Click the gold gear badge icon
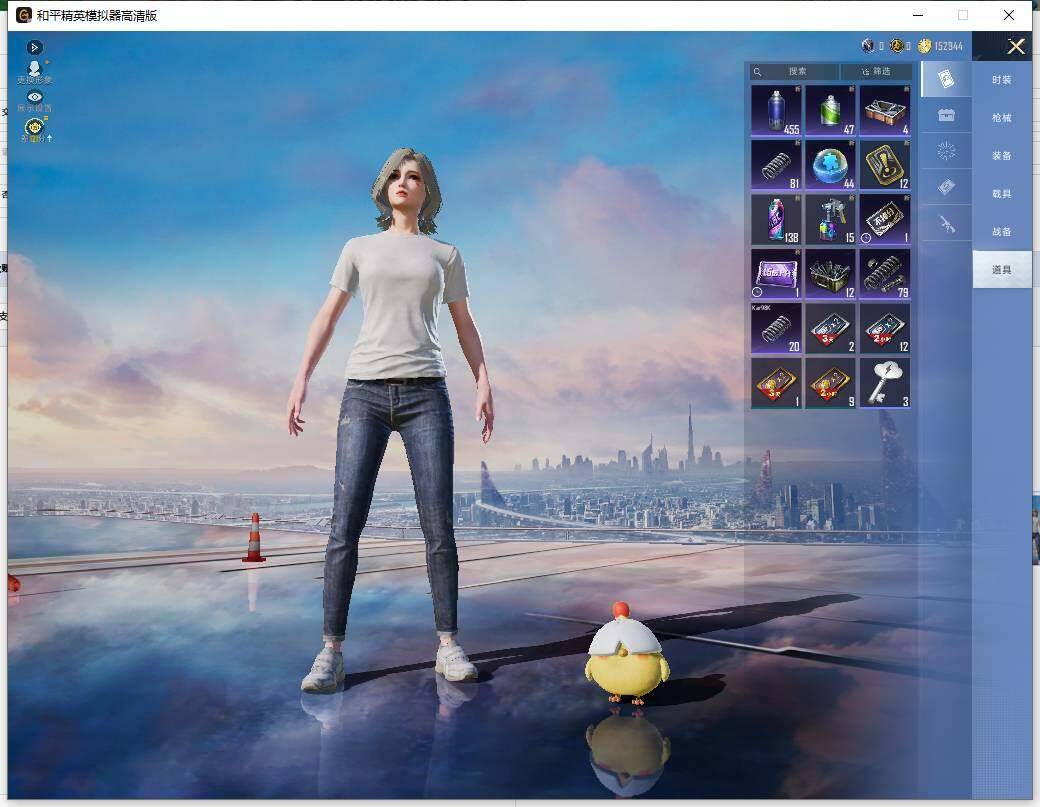Image resolution: width=1040 pixels, height=807 pixels. 34,126
